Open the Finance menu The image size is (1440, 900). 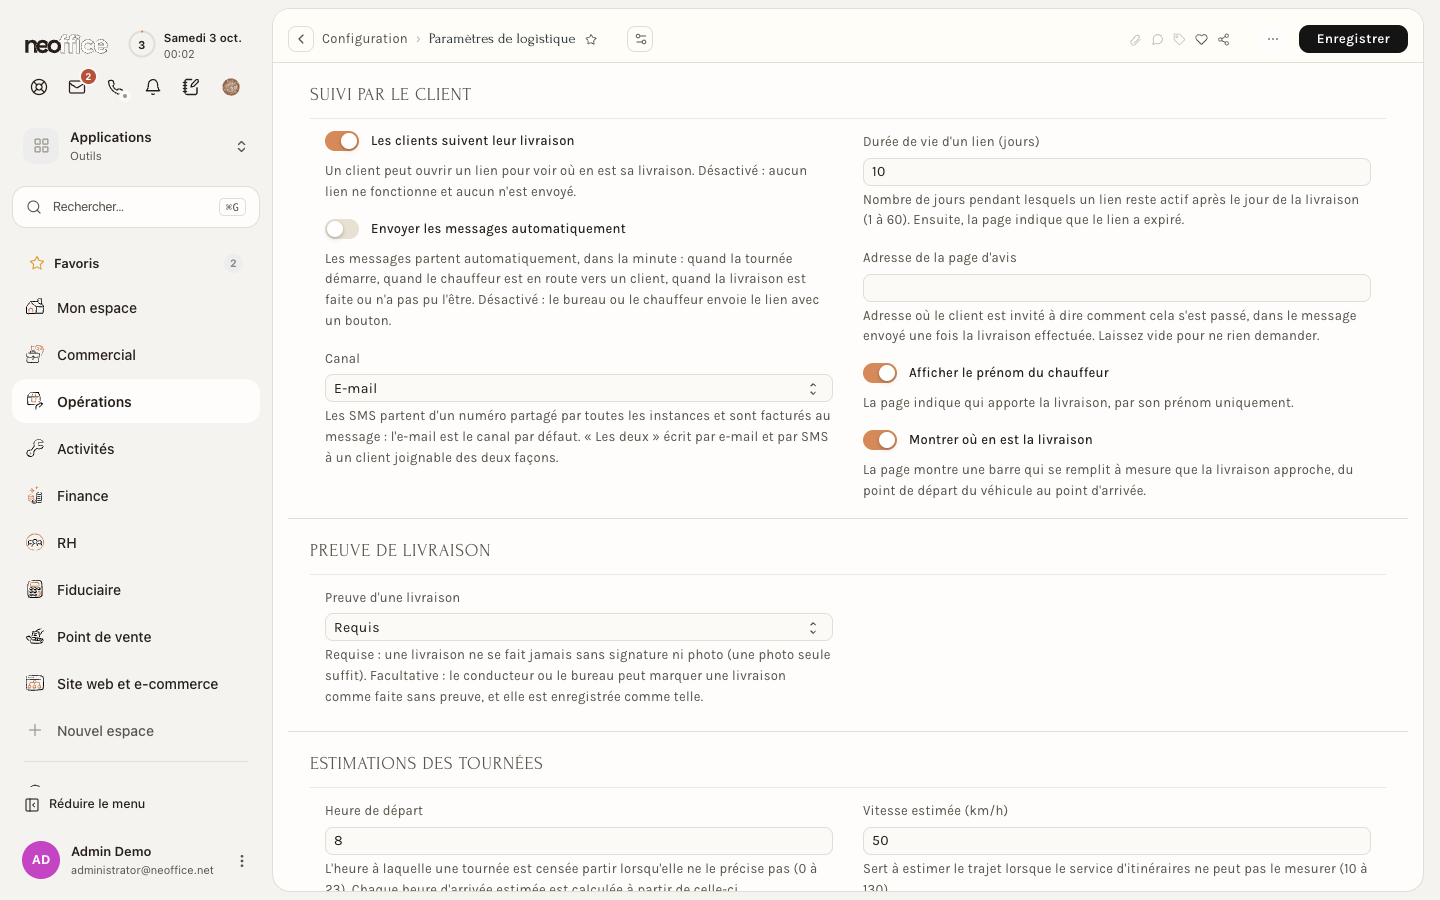pyautogui.click(x=136, y=496)
